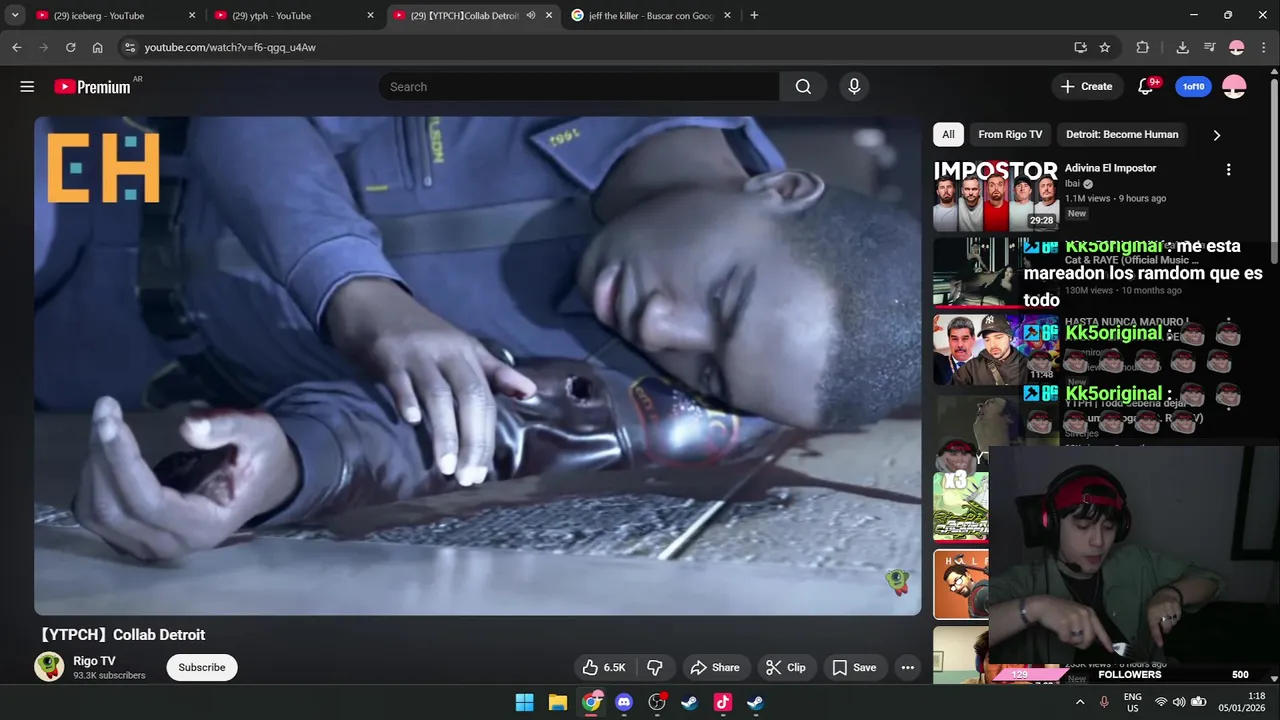Open options for Adivina El Impostor video

[1228, 170]
